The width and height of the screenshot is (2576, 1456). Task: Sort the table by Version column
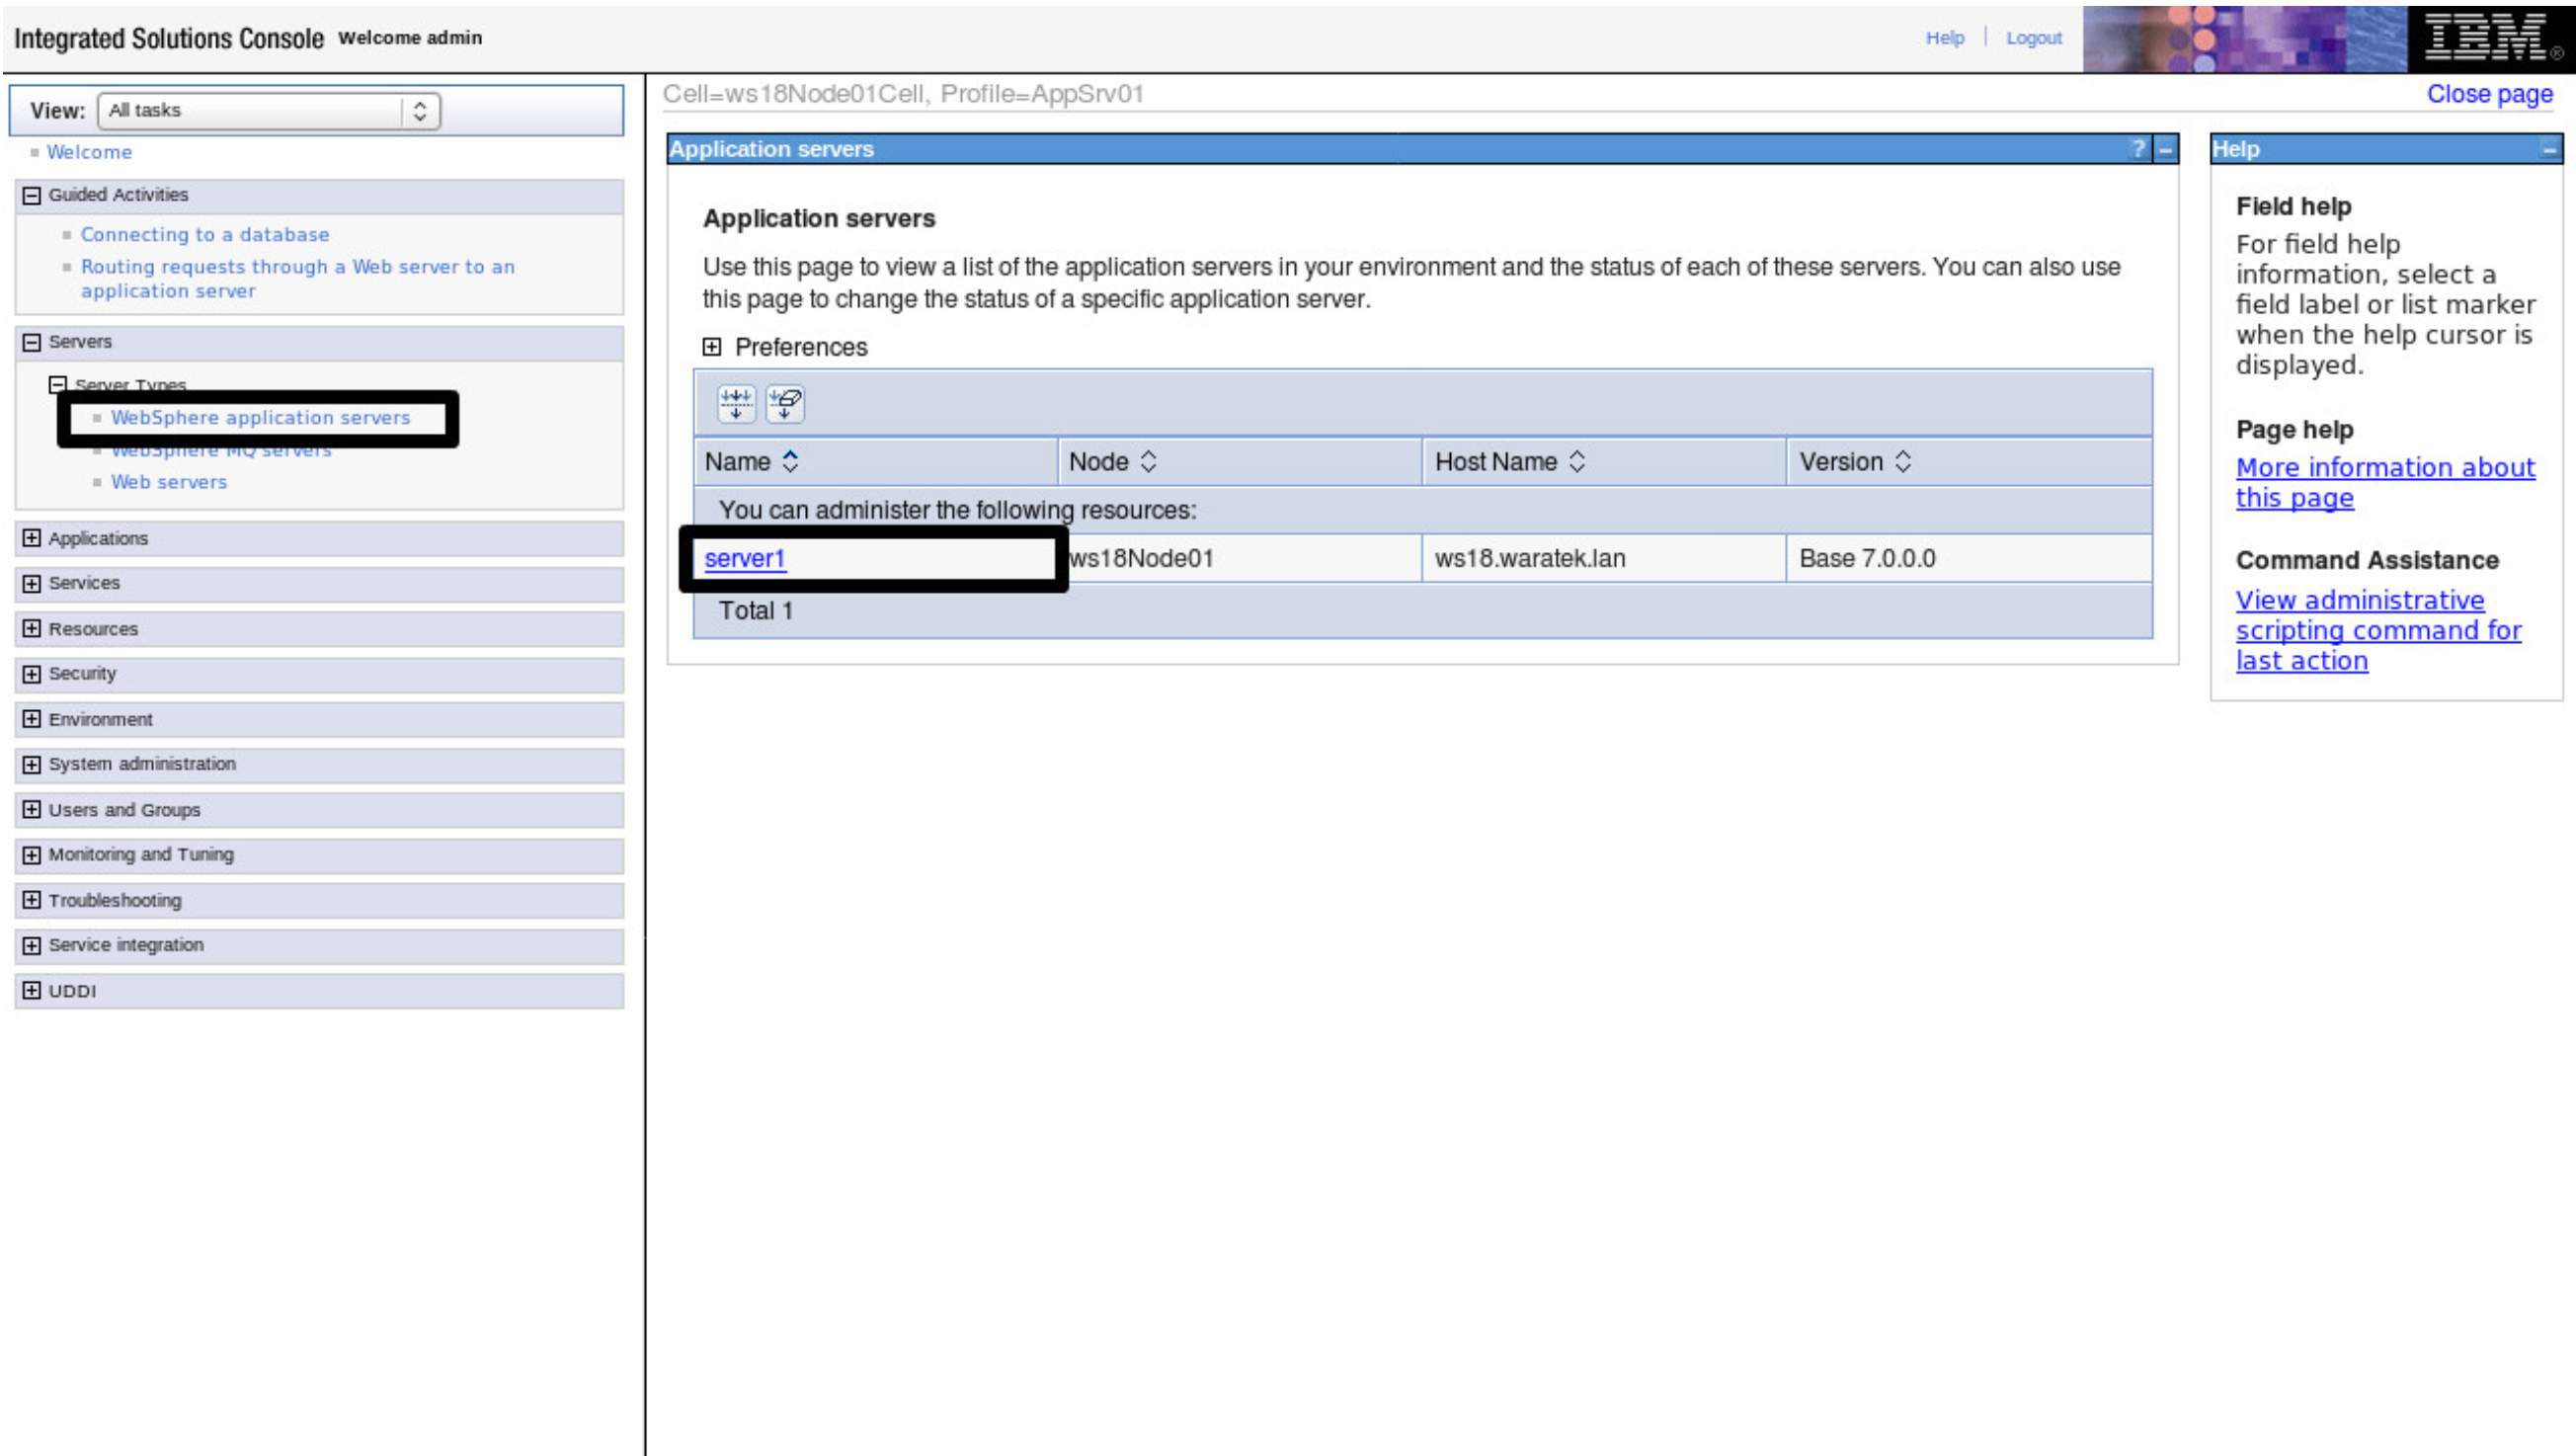1903,462
